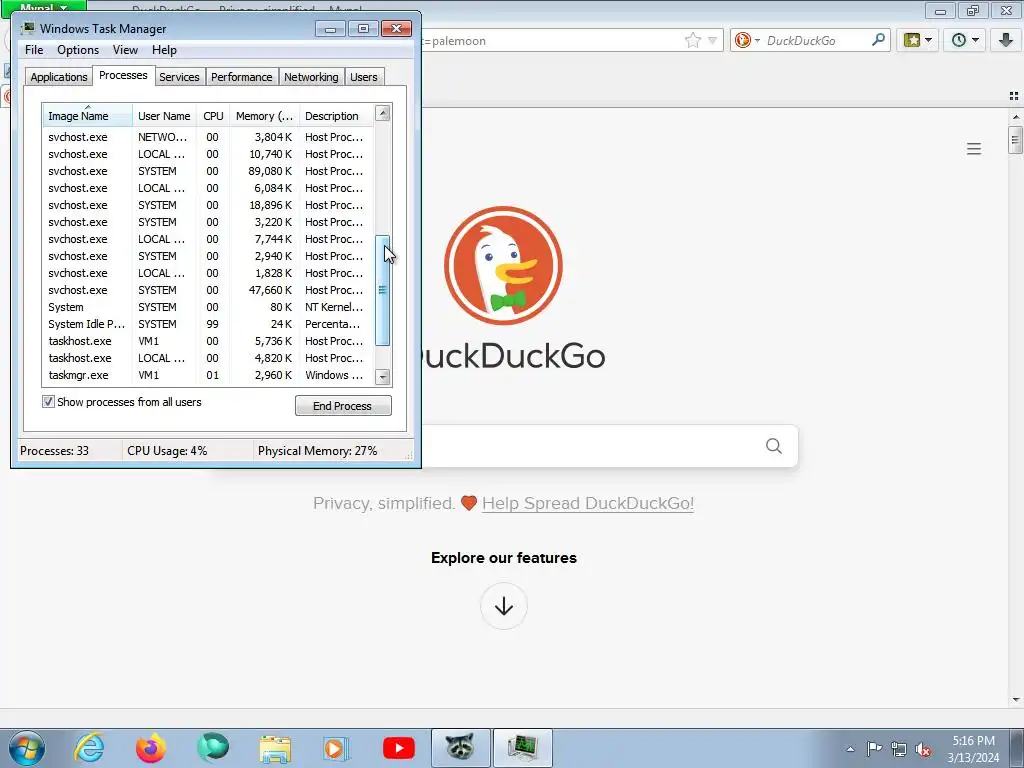Open Action Center flag tray icon
1024x768 pixels.
[x=874, y=748]
